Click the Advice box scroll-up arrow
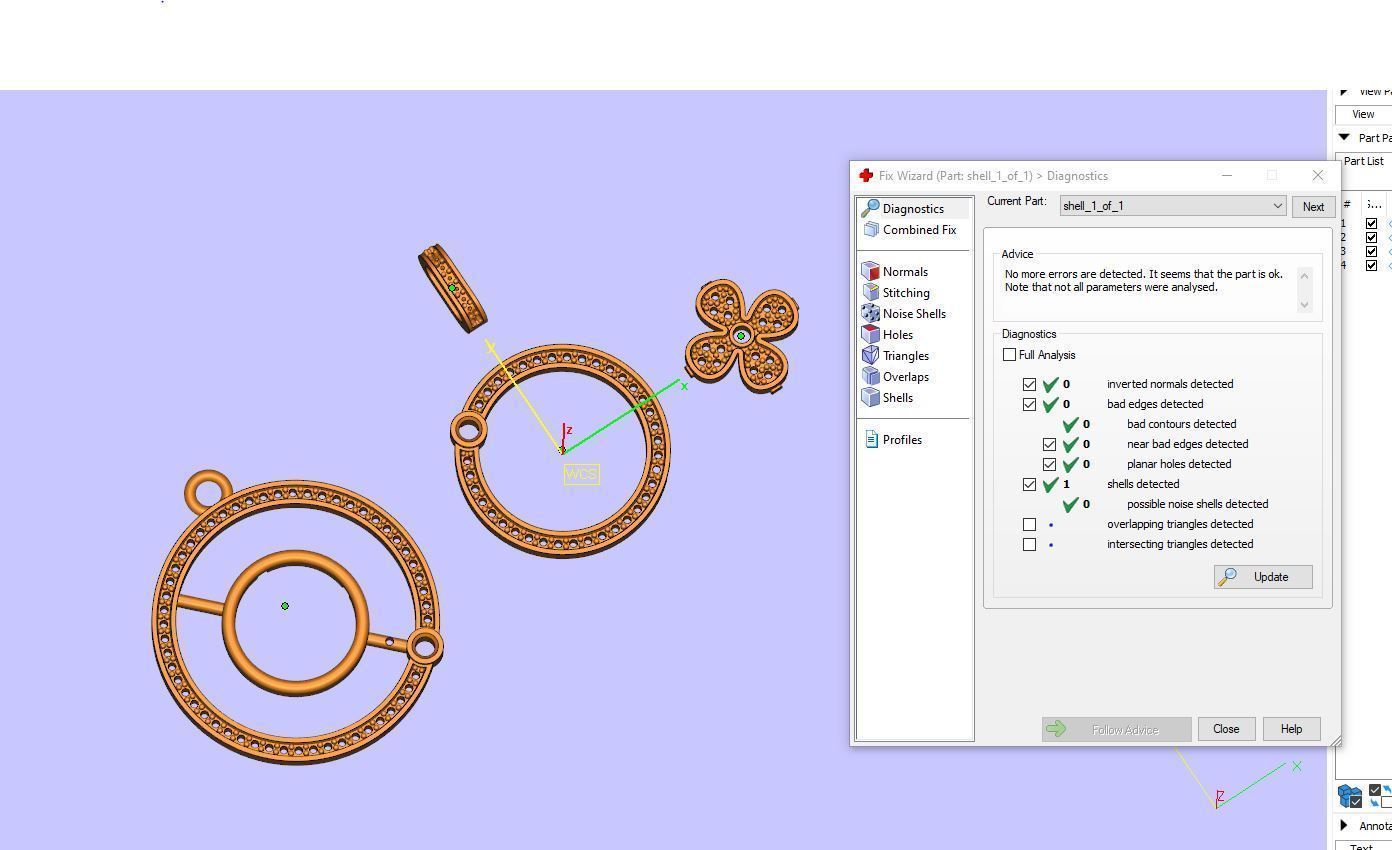Image resolution: width=1392 pixels, height=850 pixels. 1304,274
